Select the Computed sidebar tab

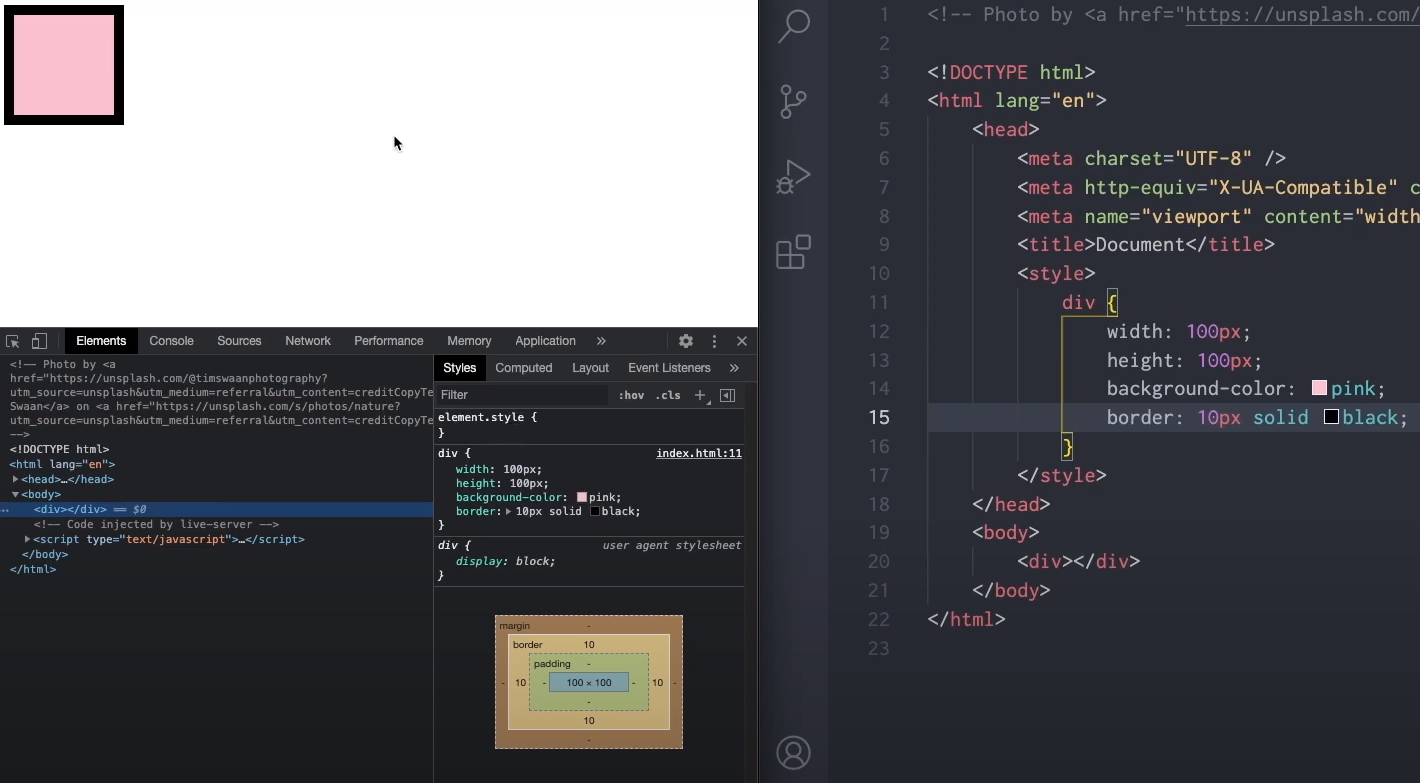coord(524,368)
